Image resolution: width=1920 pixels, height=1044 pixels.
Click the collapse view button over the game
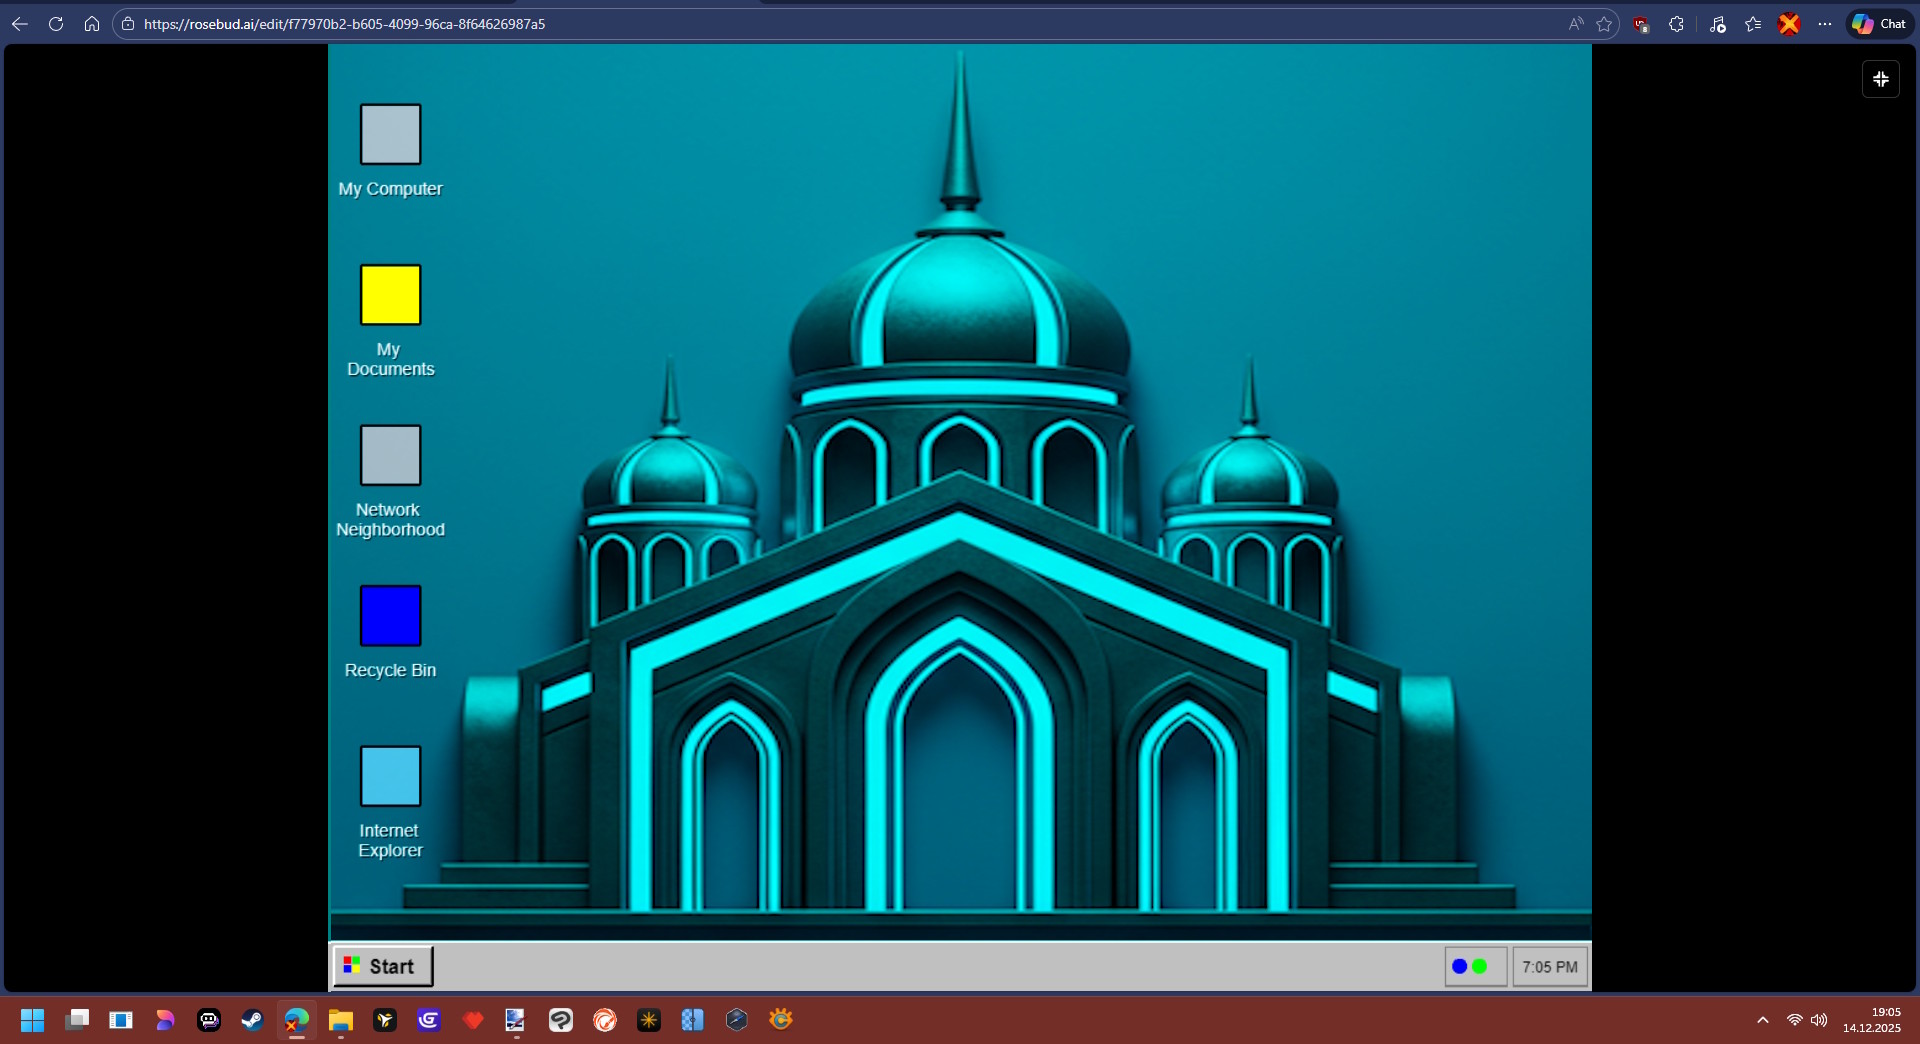[1880, 79]
